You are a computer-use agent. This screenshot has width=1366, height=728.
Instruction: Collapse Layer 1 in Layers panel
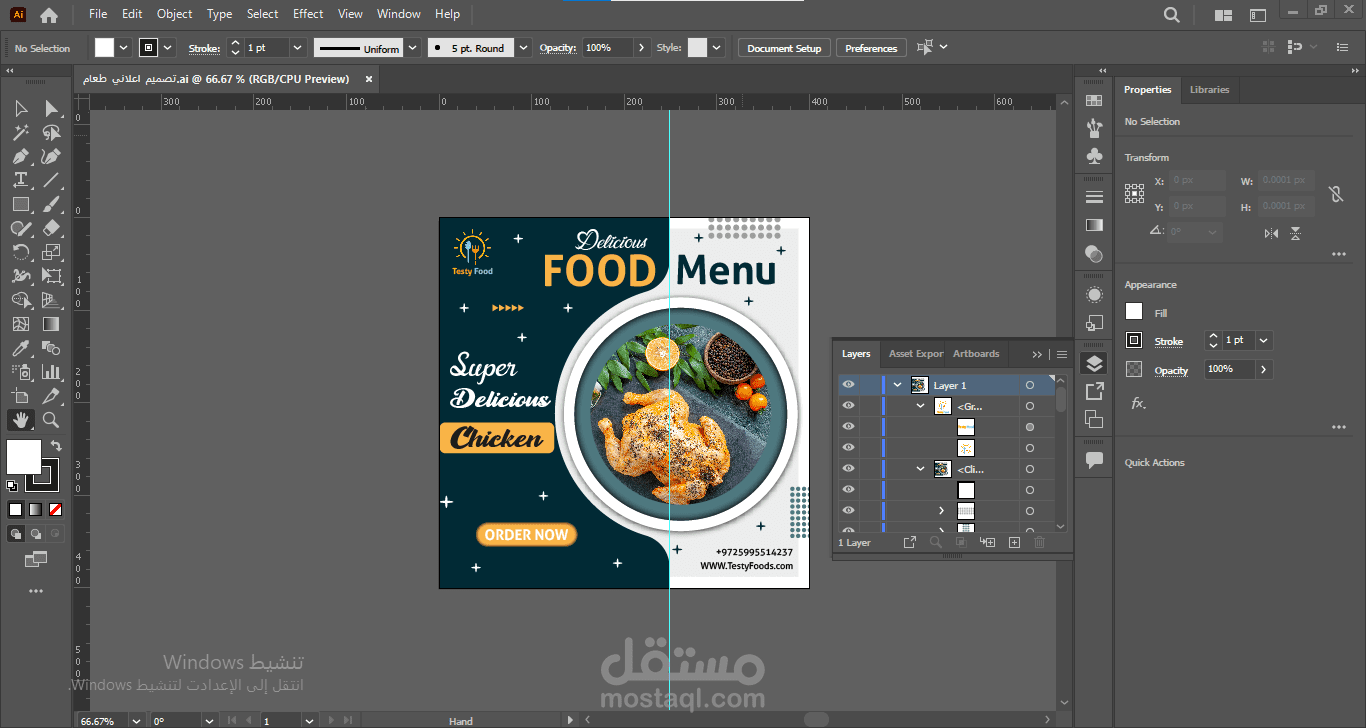(x=898, y=385)
